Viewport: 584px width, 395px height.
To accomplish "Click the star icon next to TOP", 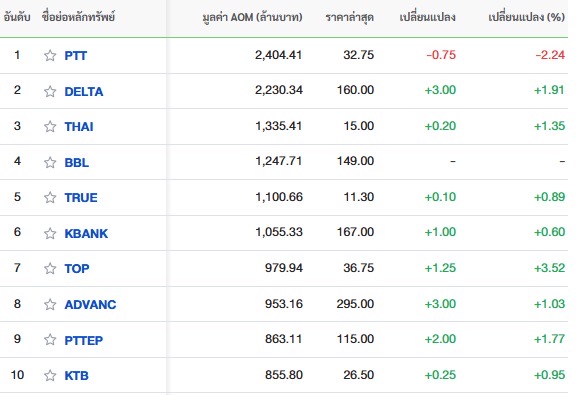I will click(50, 268).
